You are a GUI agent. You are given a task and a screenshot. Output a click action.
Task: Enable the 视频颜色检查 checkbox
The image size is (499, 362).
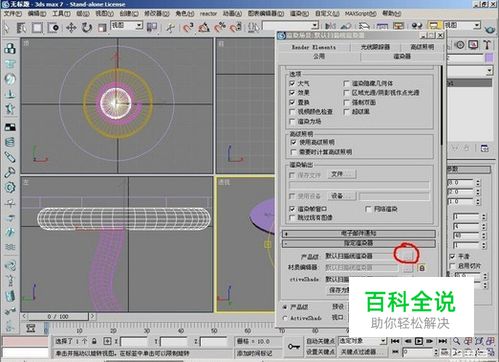[x=292, y=112]
